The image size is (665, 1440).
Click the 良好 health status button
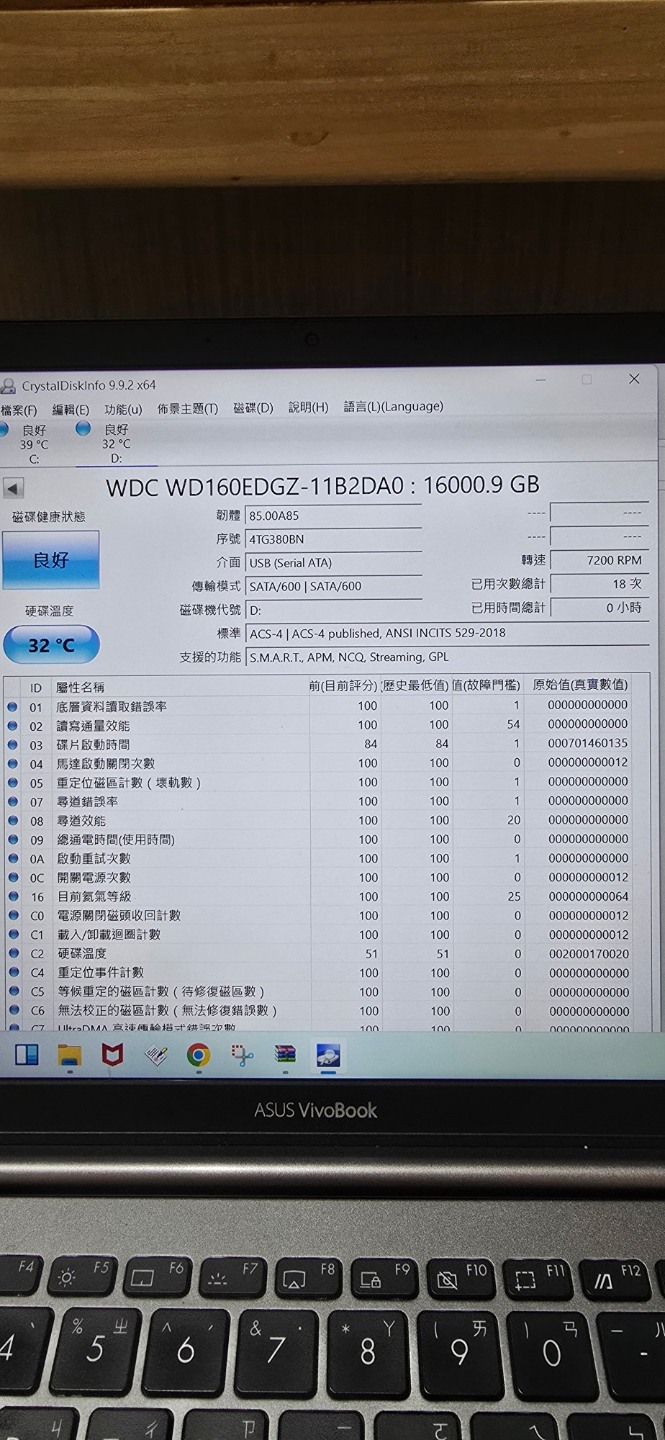[51, 560]
